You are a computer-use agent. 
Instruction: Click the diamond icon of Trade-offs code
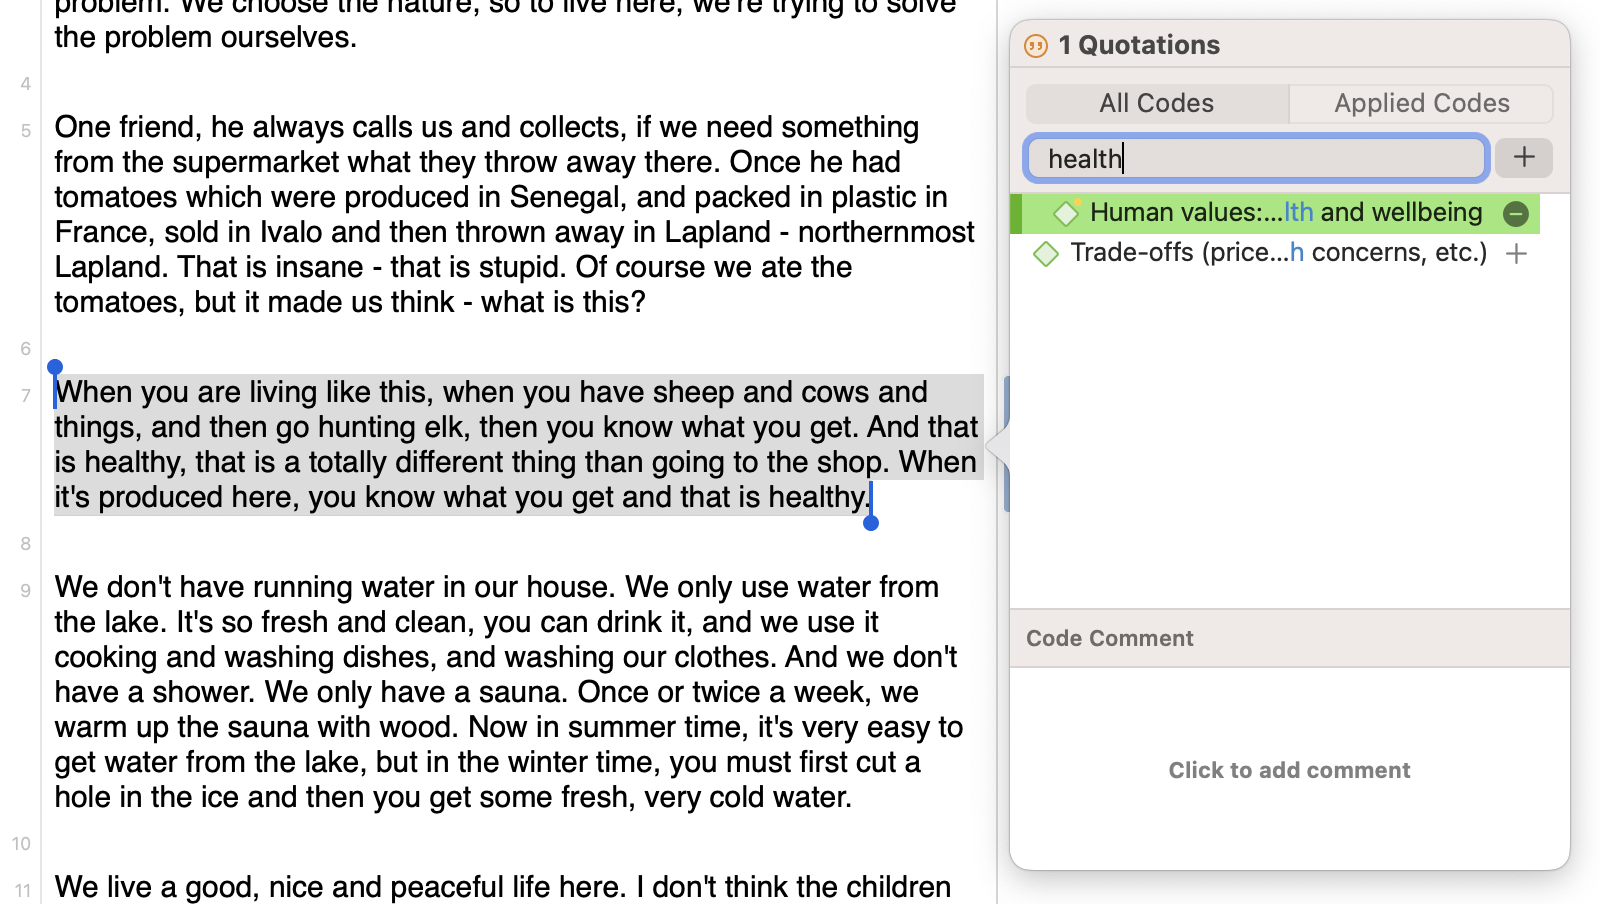click(1046, 254)
